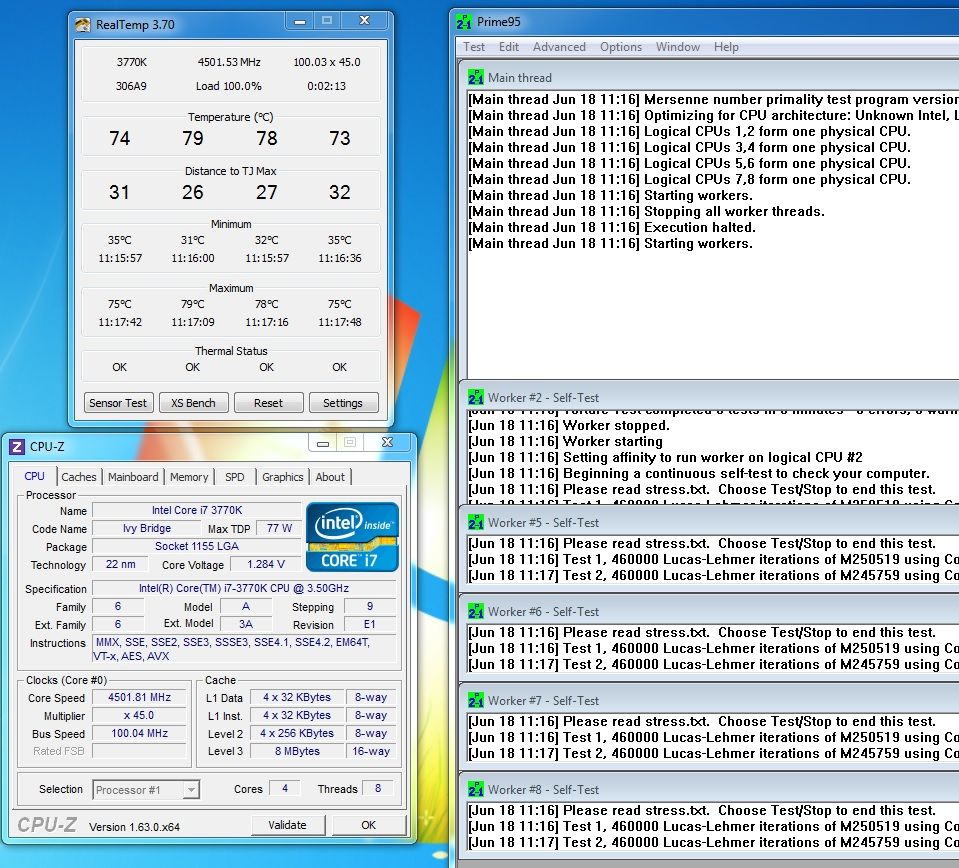The image size is (959, 868).
Task: Click the Sensor Test button in RealTemp
Action: tap(118, 403)
